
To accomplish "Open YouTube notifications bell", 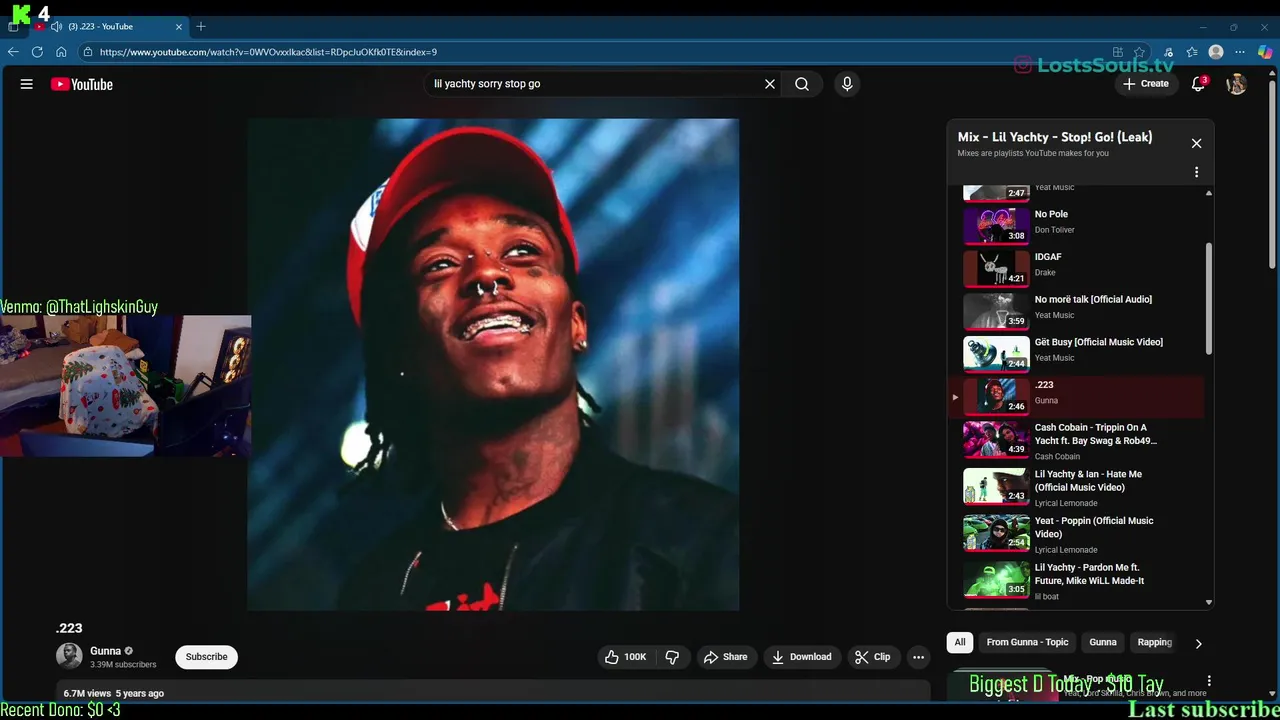I will (1199, 84).
